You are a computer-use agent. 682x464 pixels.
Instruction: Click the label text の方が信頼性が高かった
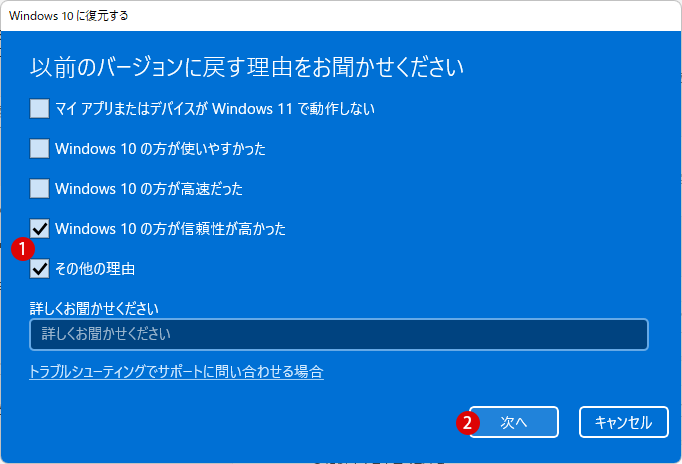[213, 229]
